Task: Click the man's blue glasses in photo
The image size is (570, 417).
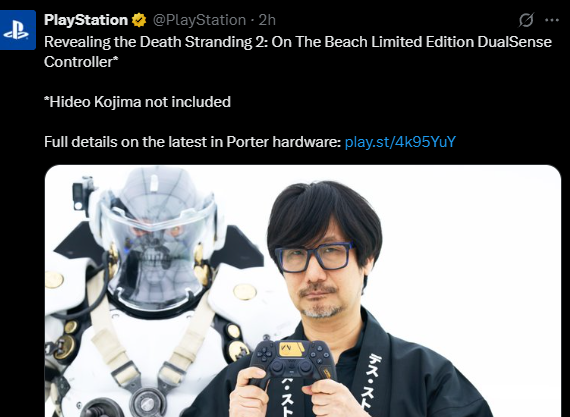Action: click(x=314, y=257)
